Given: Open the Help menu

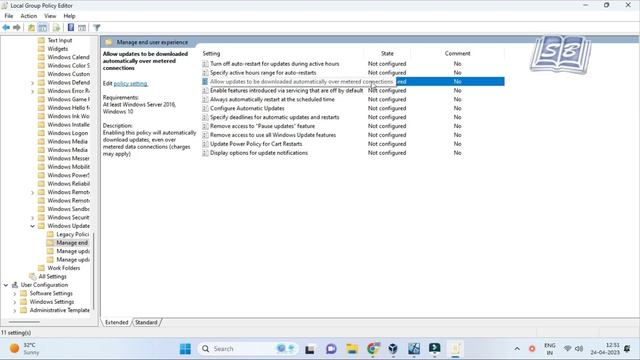Looking at the screenshot, I should tap(69, 16).
